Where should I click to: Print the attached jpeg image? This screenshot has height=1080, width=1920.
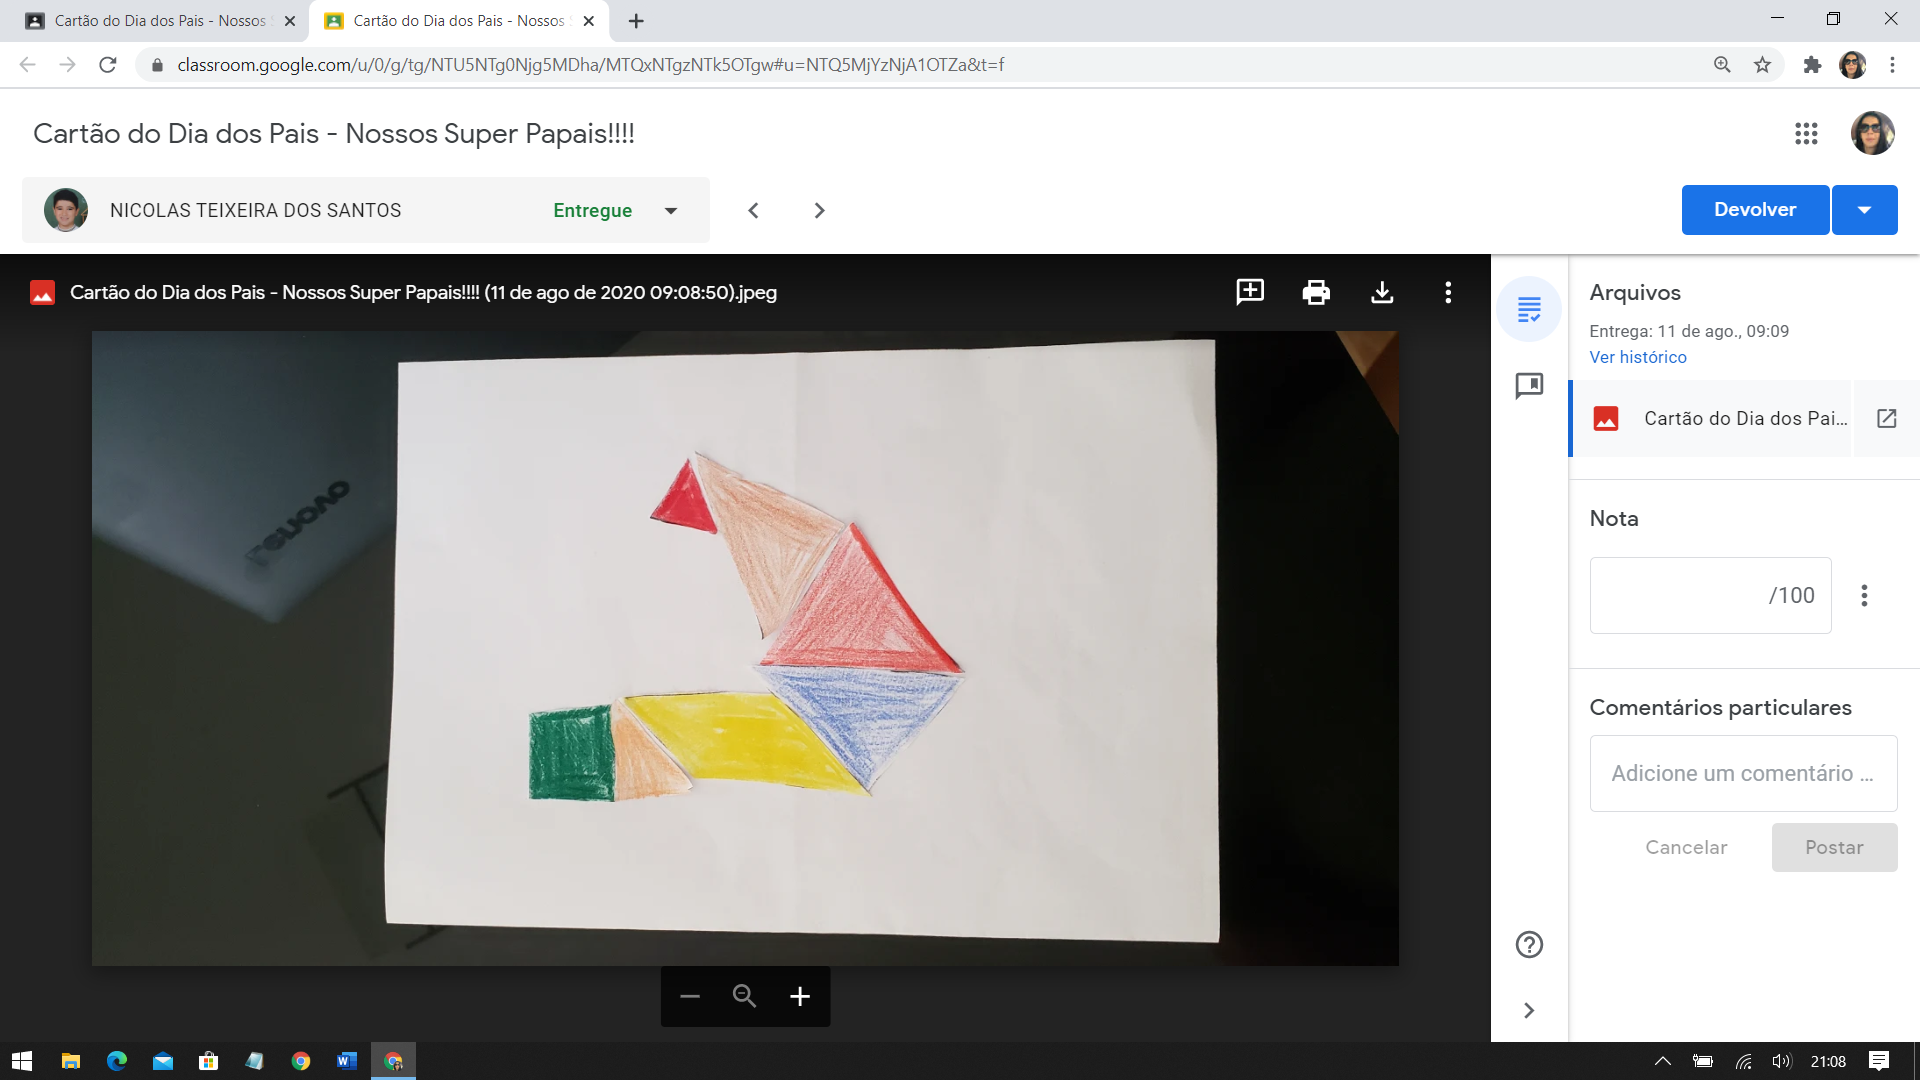point(1316,292)
